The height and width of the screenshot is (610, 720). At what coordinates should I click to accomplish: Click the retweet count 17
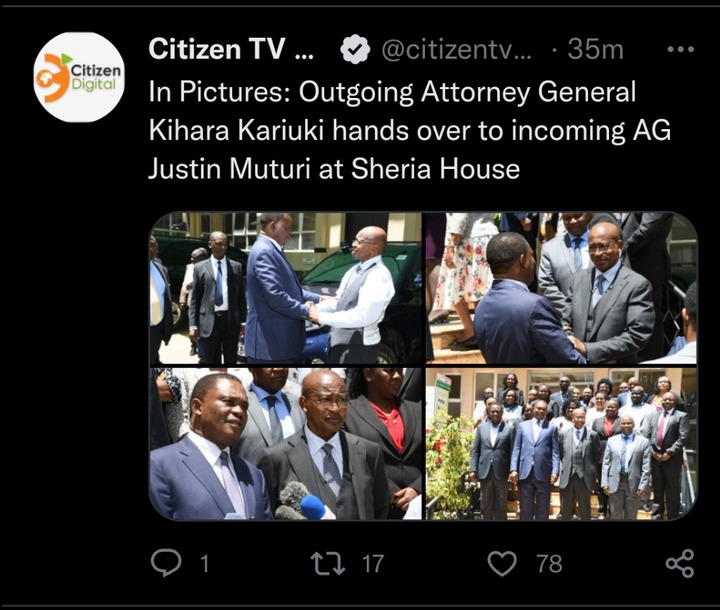(x=372, y=564)
